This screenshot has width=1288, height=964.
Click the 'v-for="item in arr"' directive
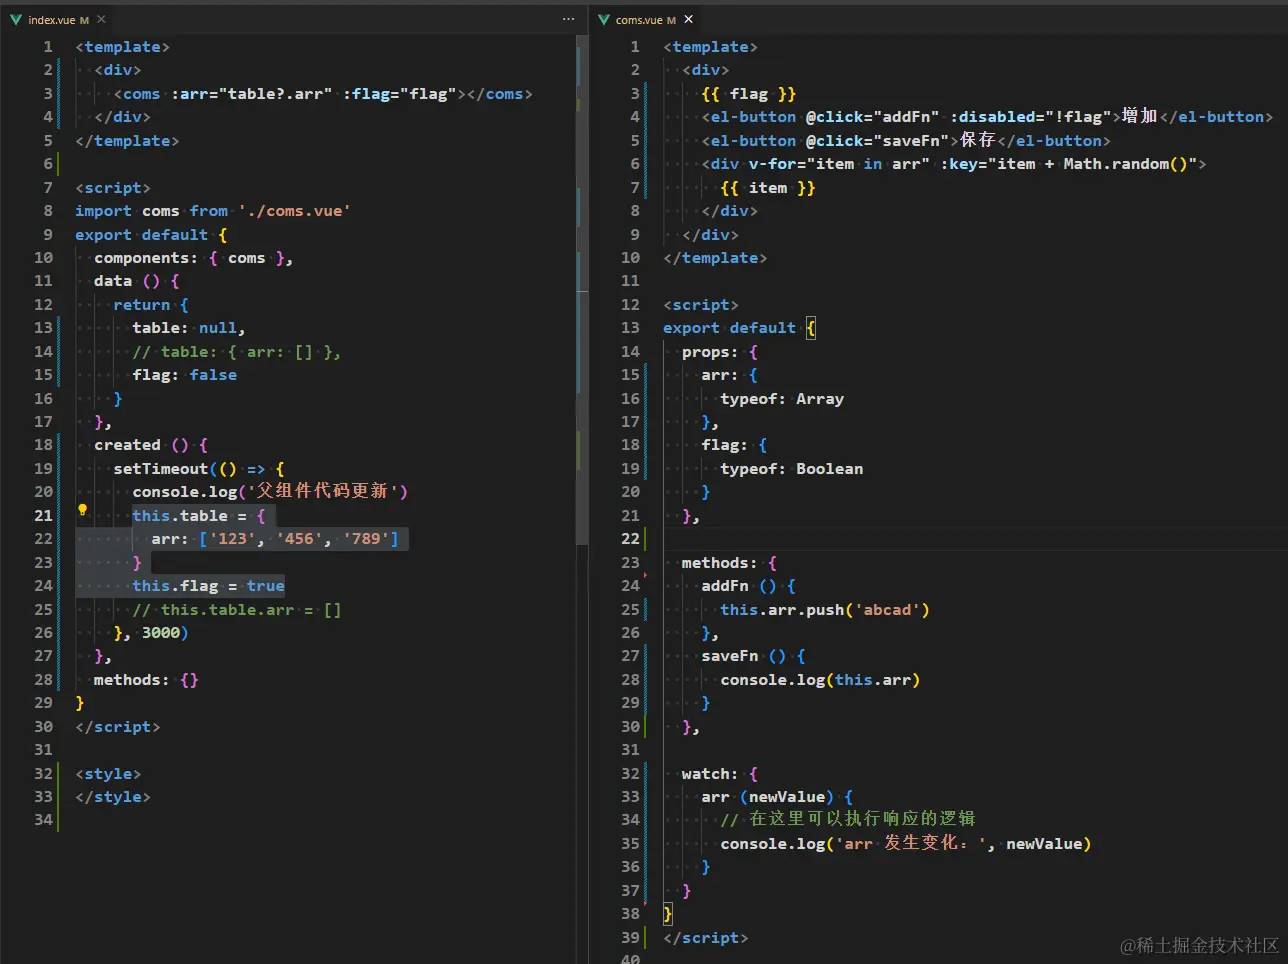point(839,164)
